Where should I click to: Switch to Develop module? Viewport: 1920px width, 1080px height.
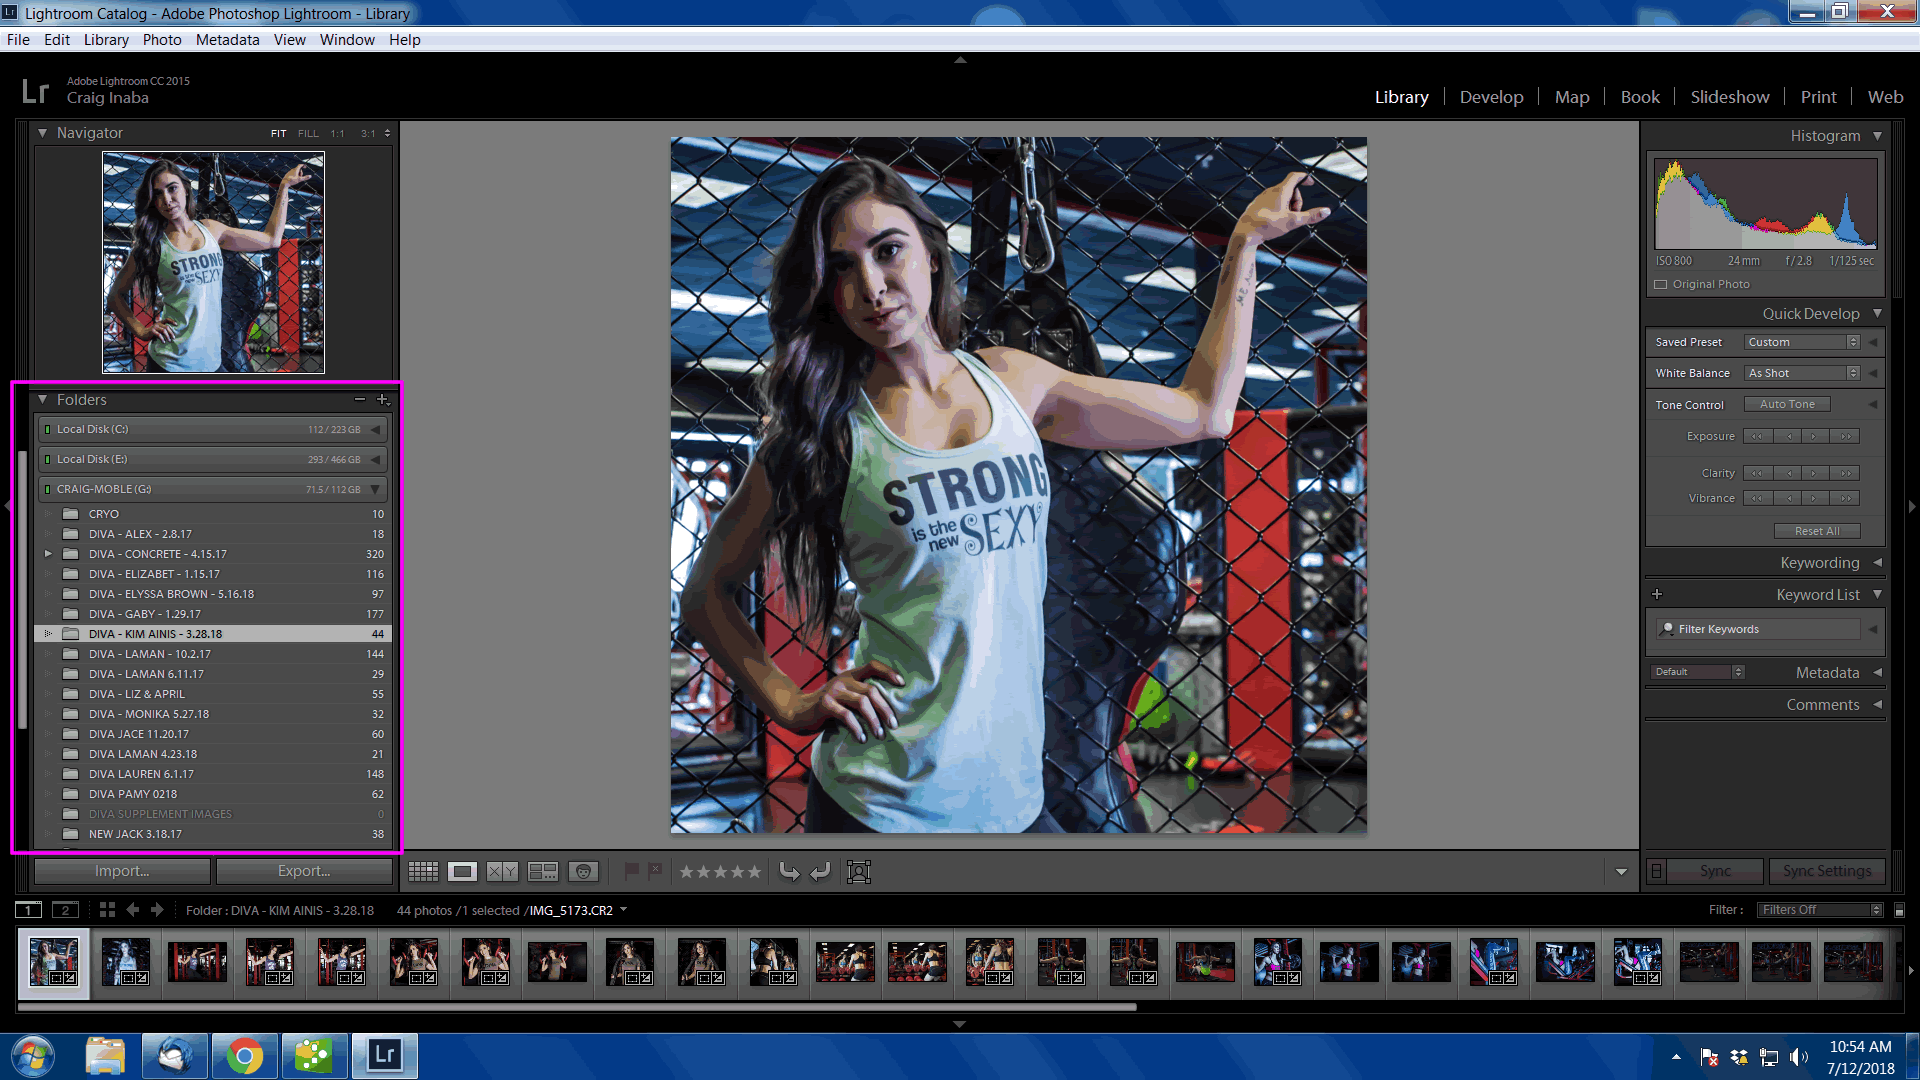coord(1491,97)
